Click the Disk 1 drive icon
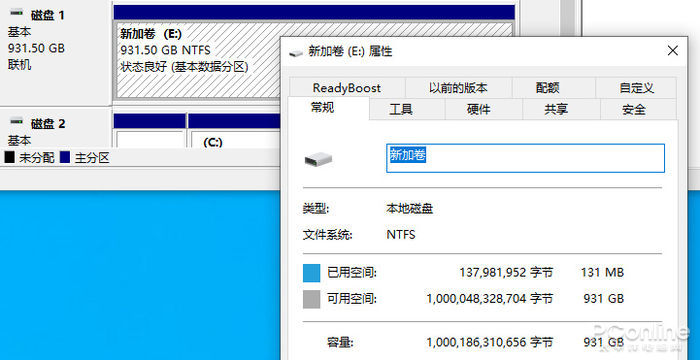 coord(17,14)
